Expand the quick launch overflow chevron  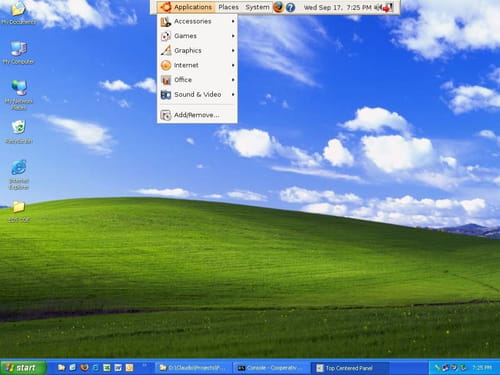(x=144, y=365)
